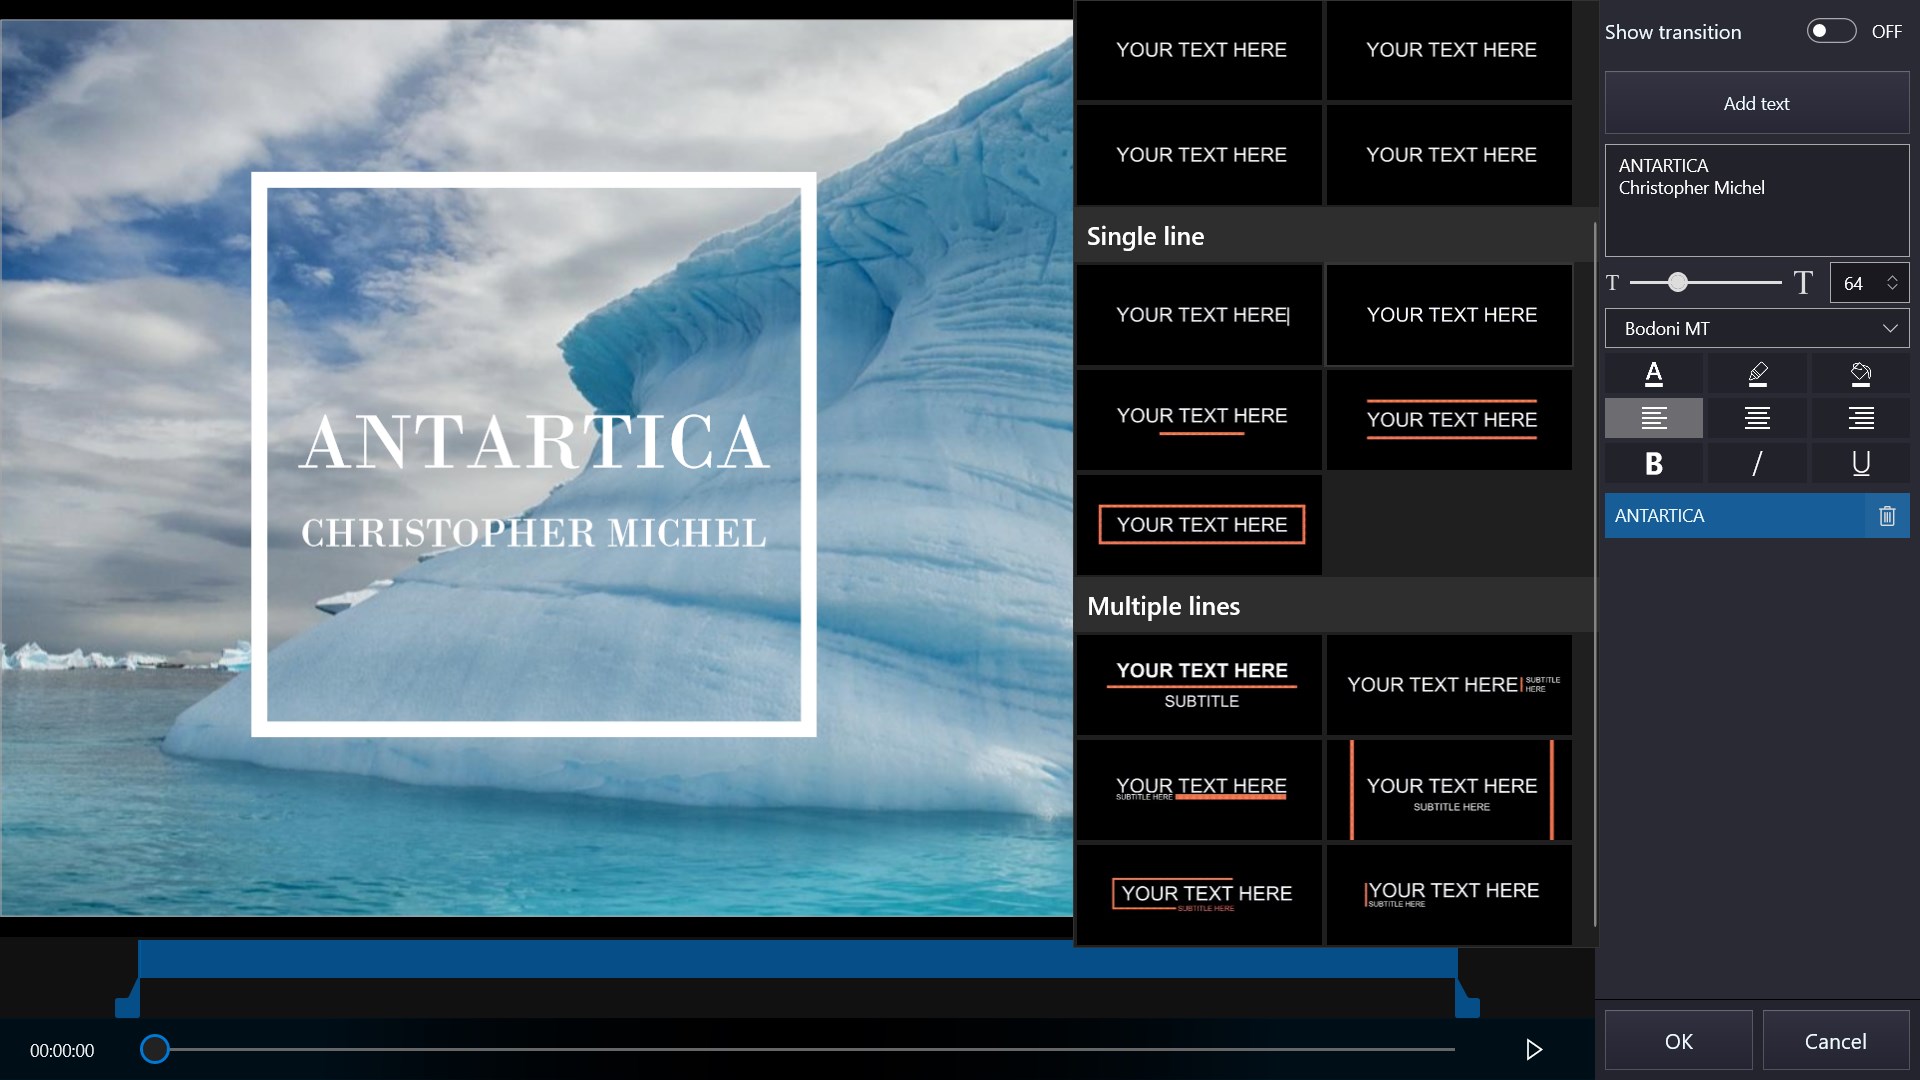Confirm changes with OK

[1678, 1040]
